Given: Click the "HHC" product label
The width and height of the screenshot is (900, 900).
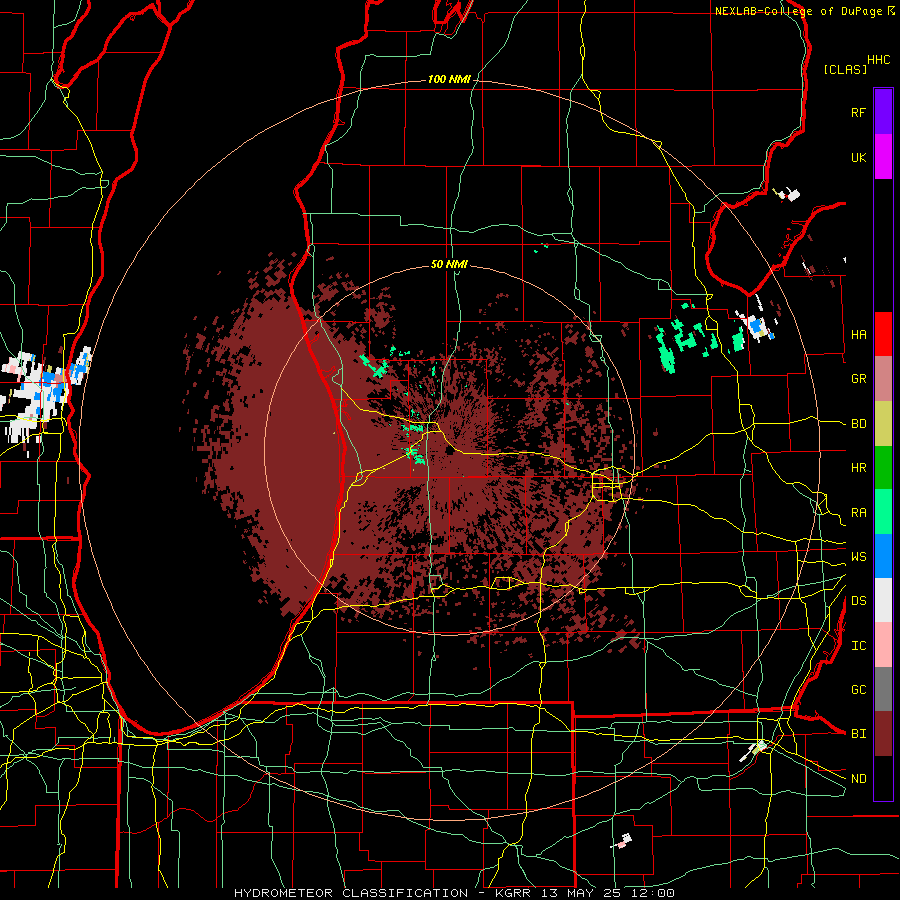Looking at the screenshot, I should point(879,60).
